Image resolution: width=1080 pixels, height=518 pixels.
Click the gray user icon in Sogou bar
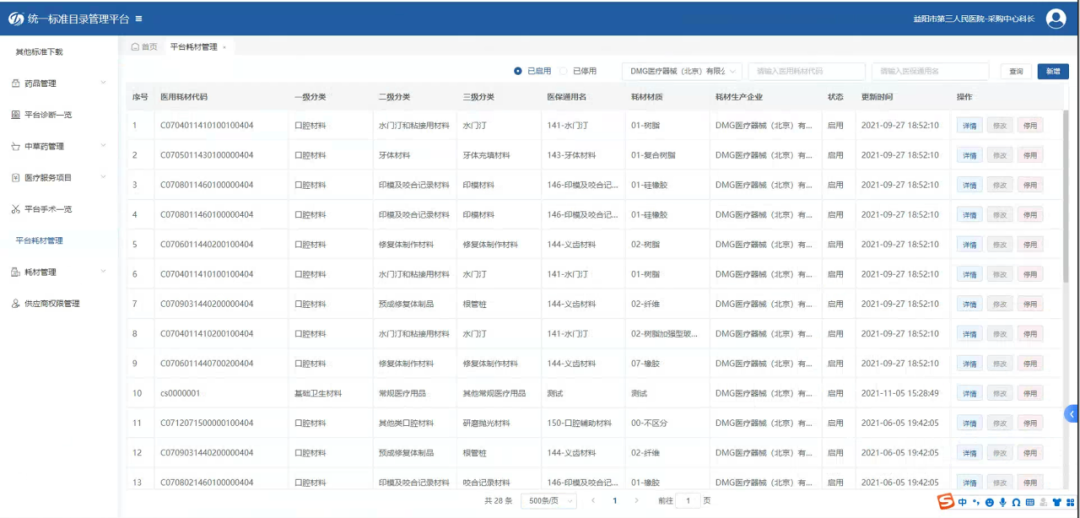pyautogui.click(x=1043, y=501)
